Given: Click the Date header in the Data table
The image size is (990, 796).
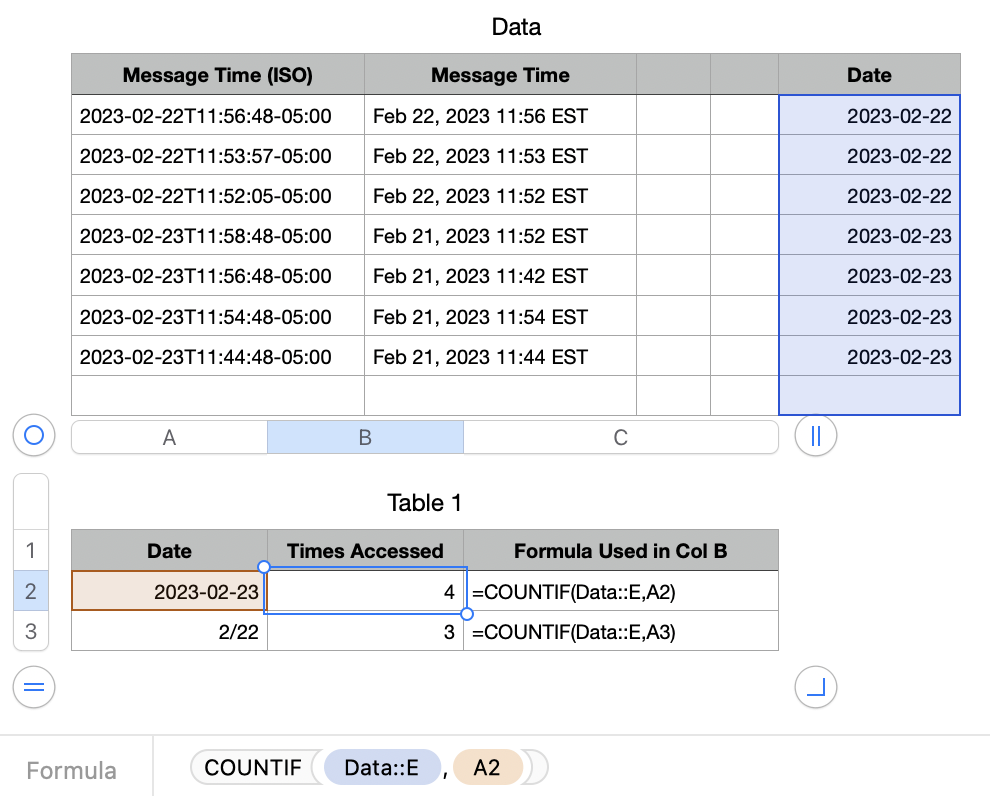Looking at the screenshot, I should click(x=868, y=75).
